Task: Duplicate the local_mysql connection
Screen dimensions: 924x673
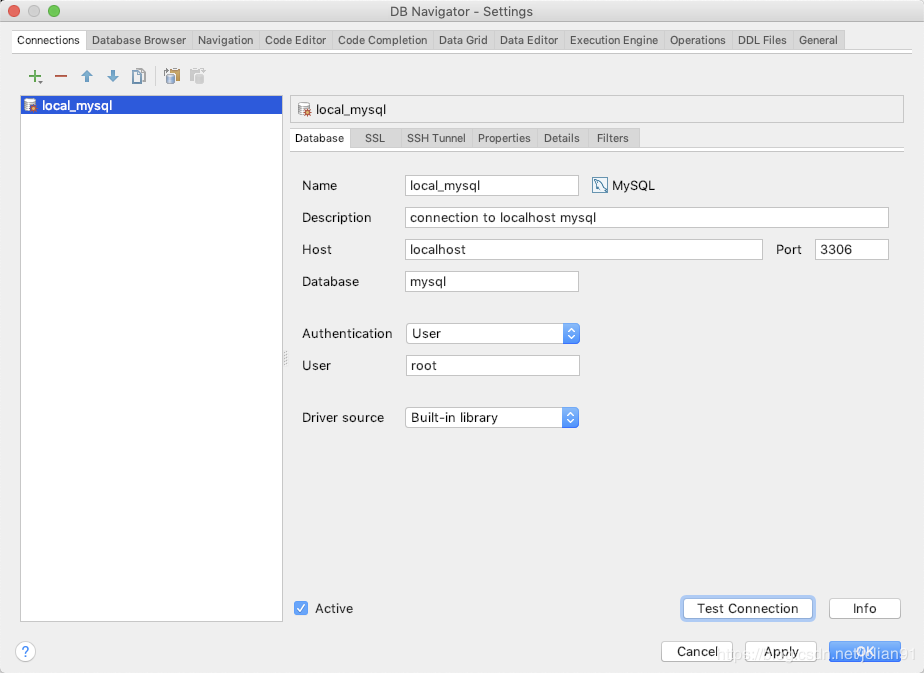Action: click(139, 76)
